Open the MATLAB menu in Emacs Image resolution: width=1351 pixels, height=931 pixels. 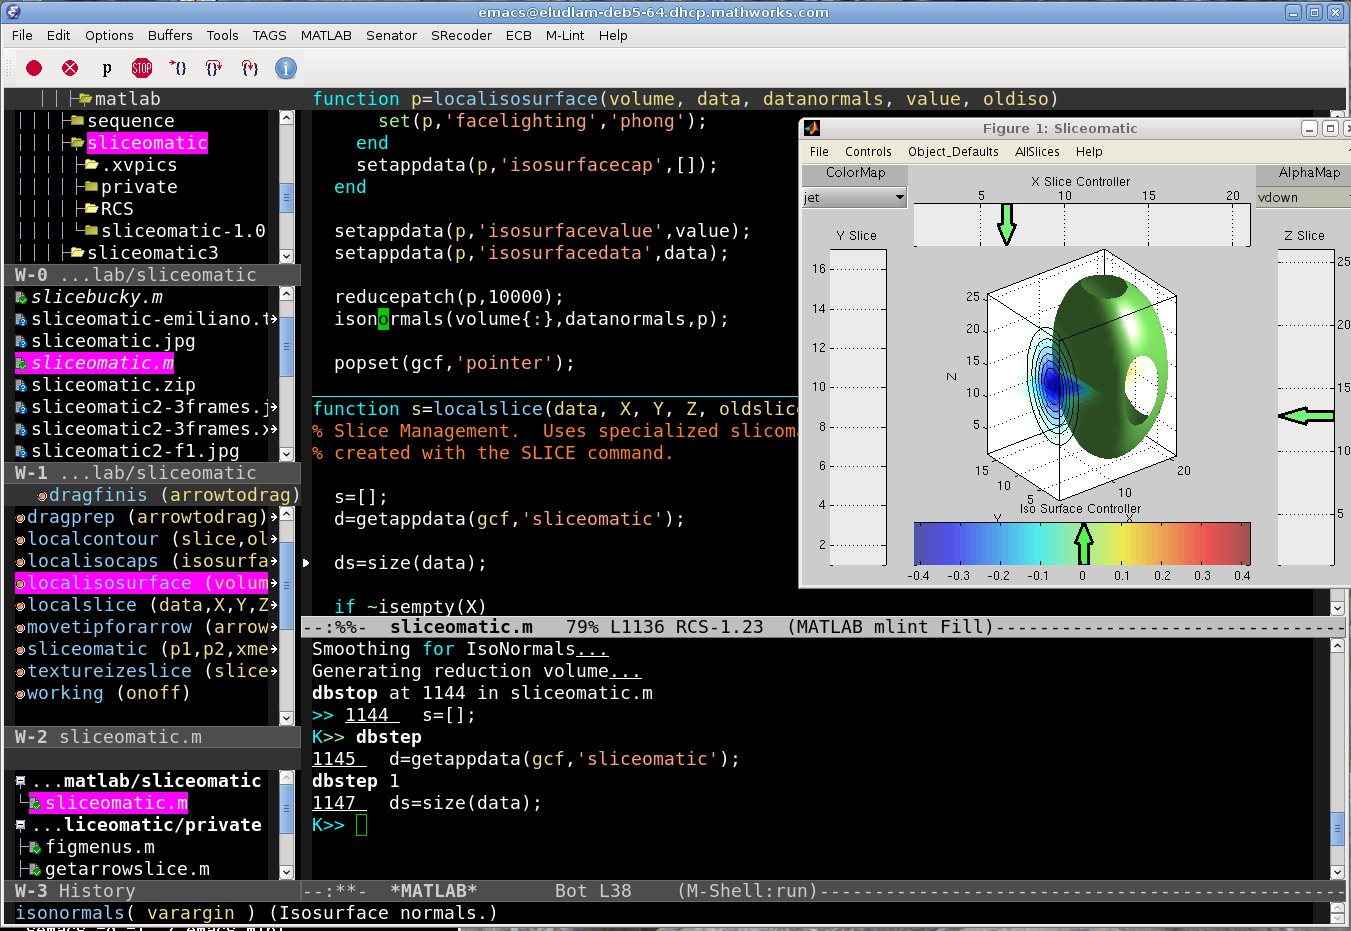[326, 35]
